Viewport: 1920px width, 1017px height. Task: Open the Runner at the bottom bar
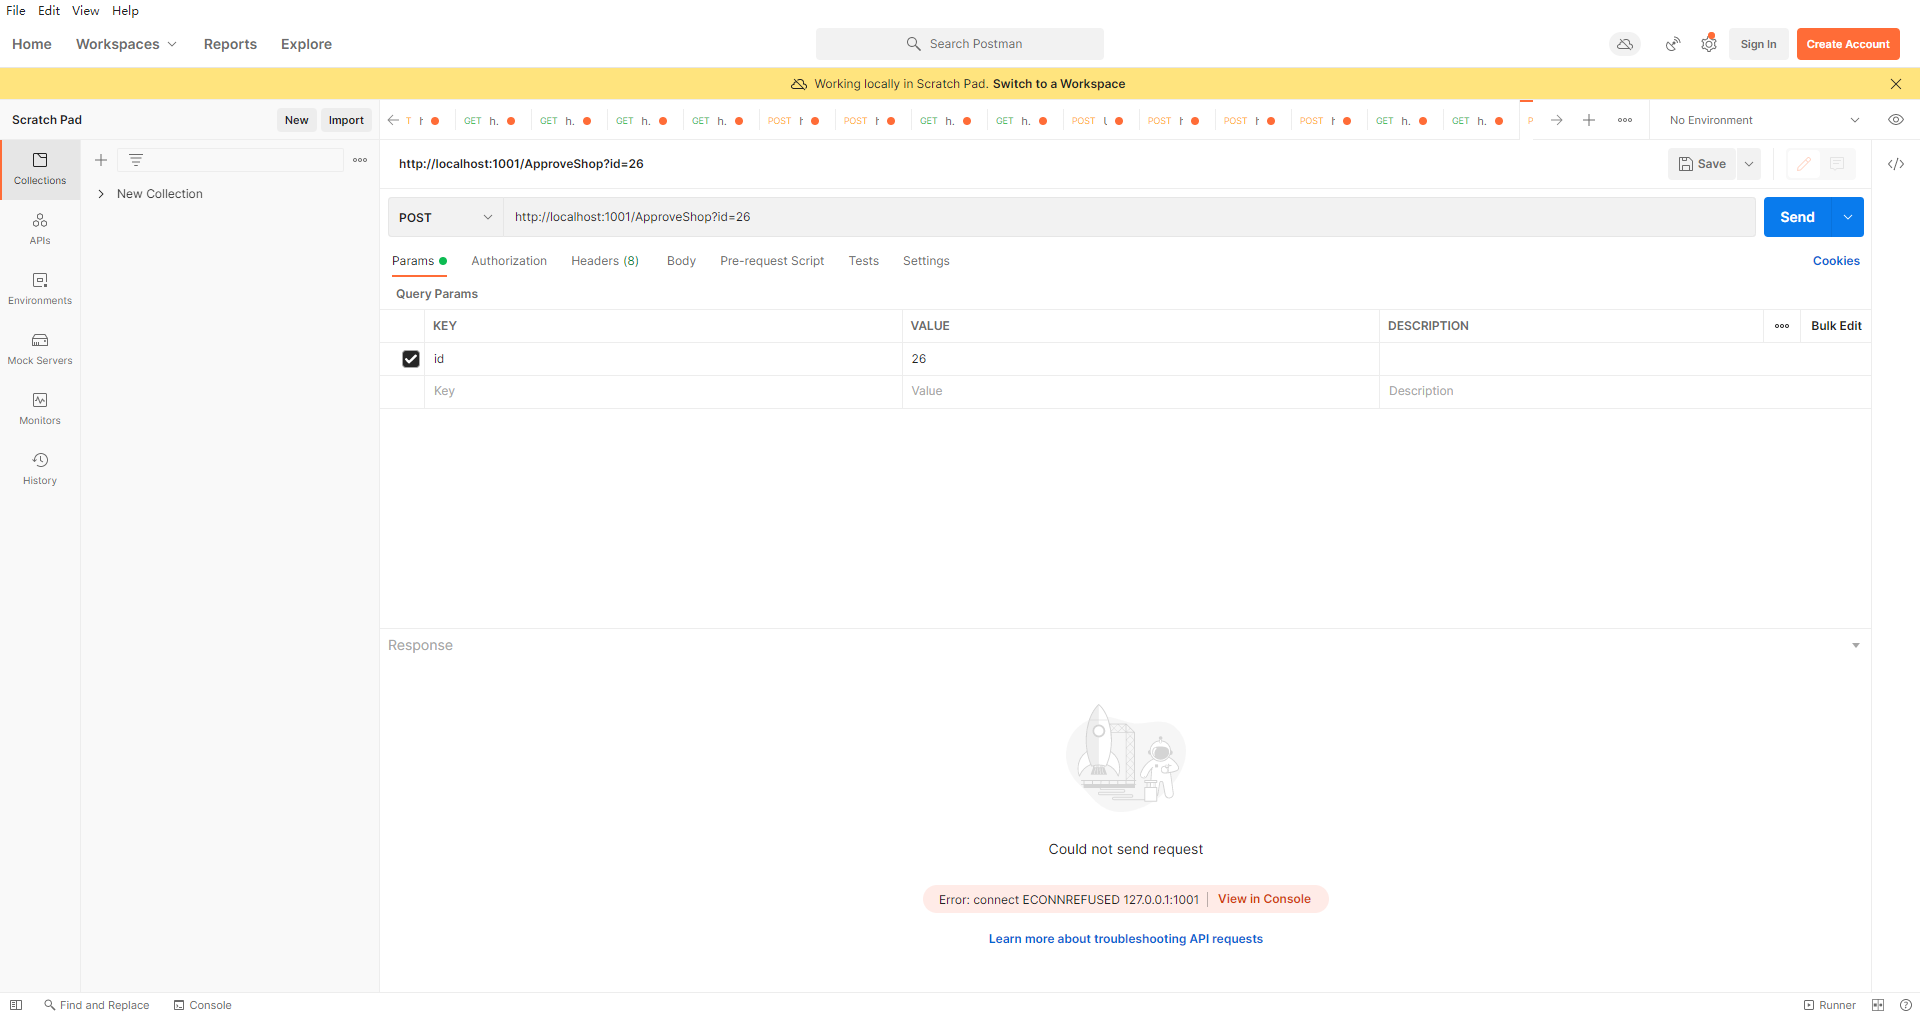coord(1832,1005)
